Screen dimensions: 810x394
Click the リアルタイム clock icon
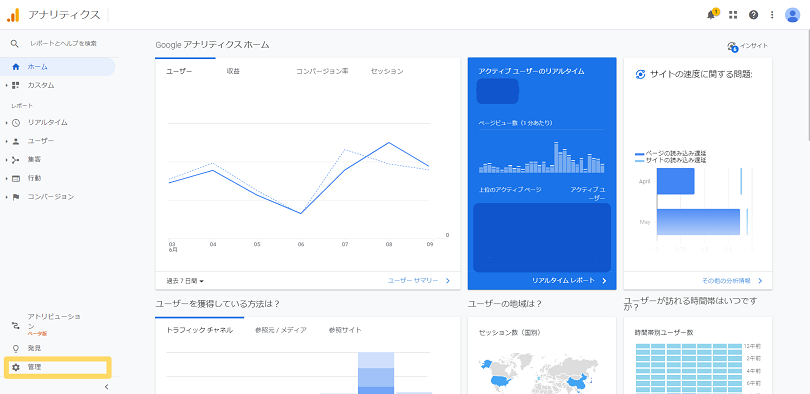click(15, 122)
